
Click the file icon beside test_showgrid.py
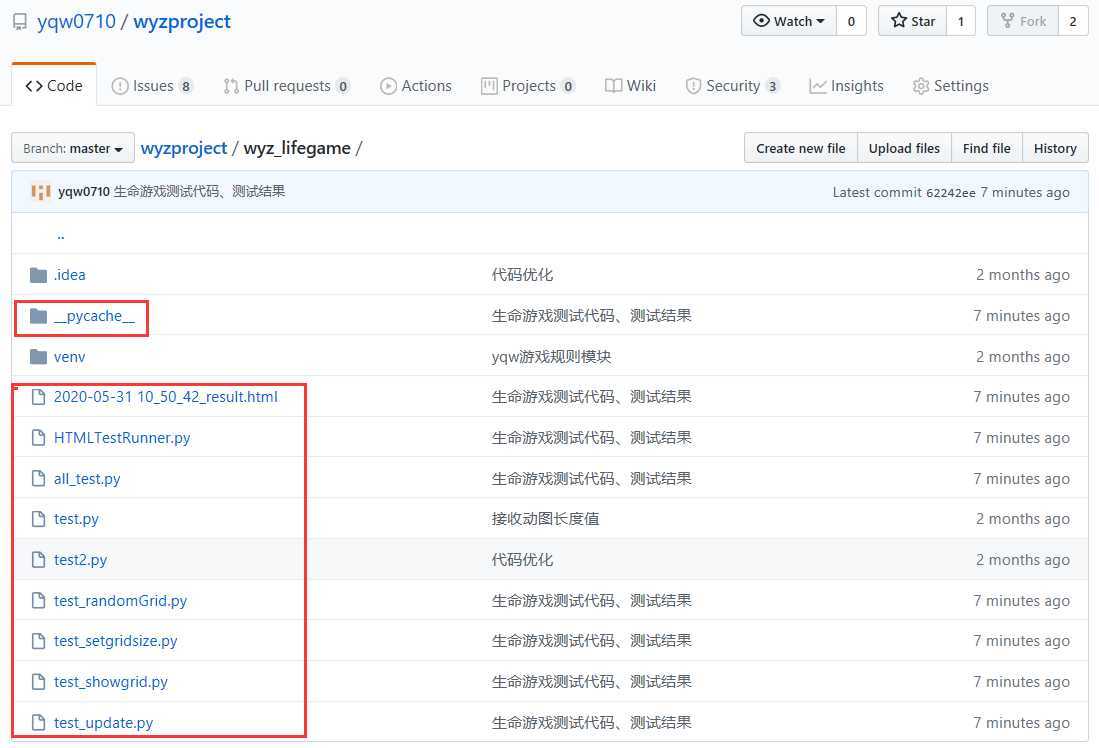(39, 682)
